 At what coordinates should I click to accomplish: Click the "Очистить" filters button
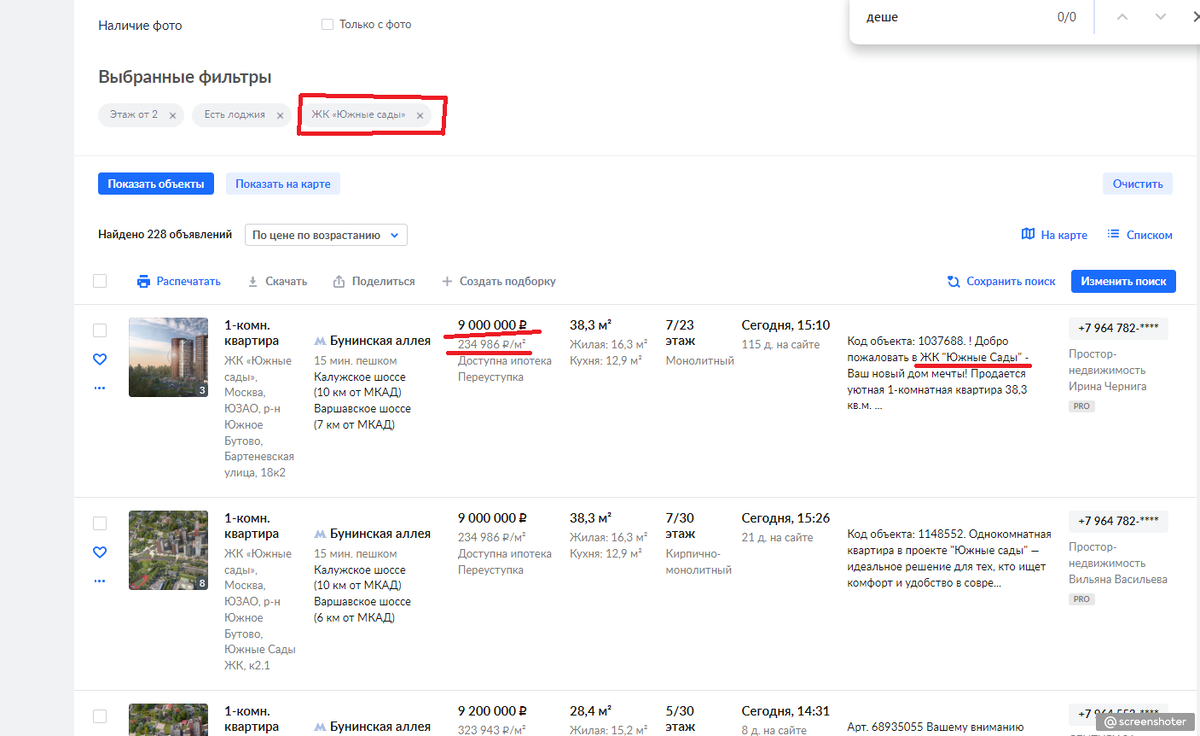pos(1138,184)
